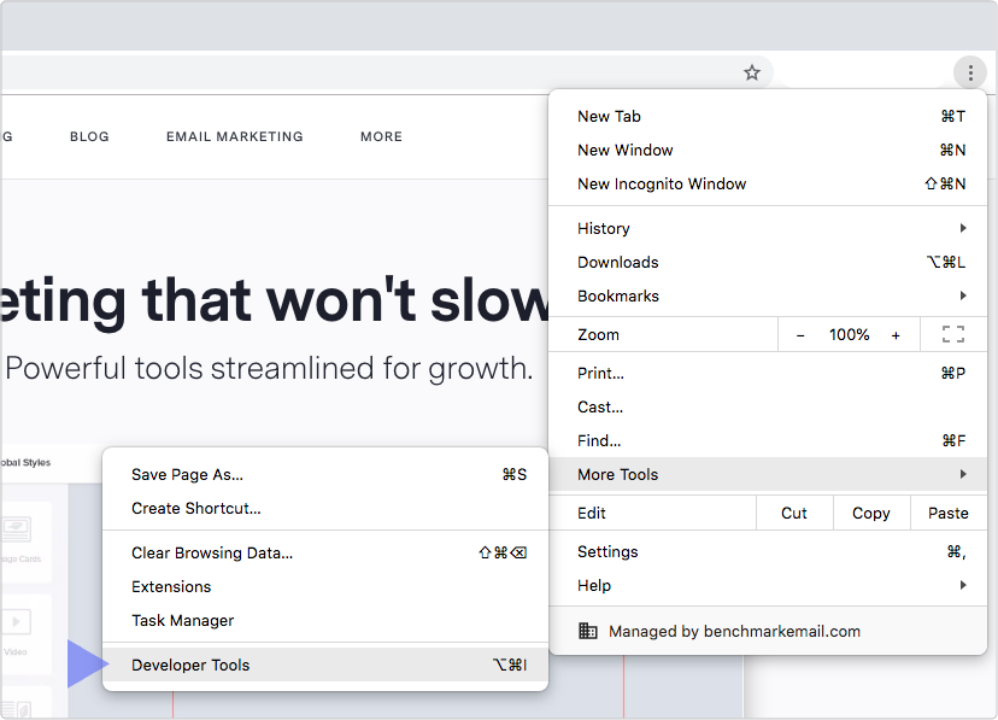Open a New Incognito Window
The image size is (998, 720).
pos(768,184)
